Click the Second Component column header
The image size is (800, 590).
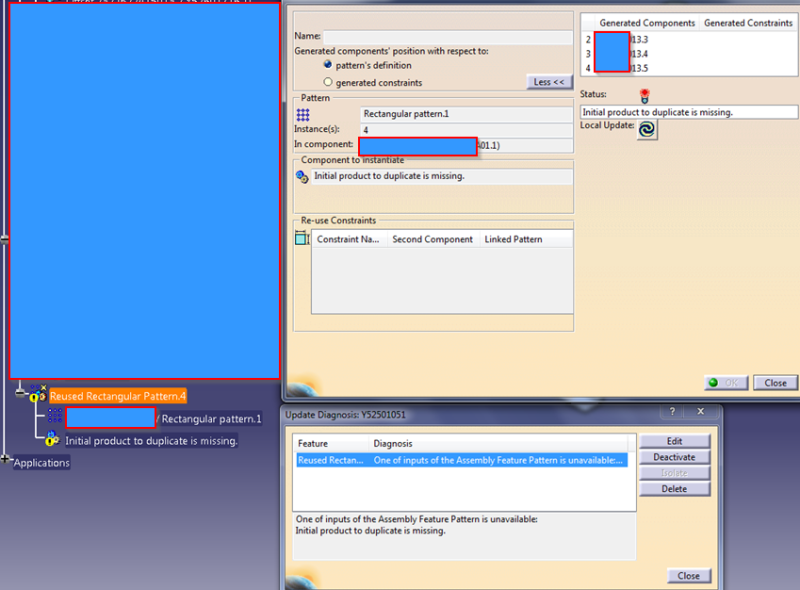click(x=432, y=239)
